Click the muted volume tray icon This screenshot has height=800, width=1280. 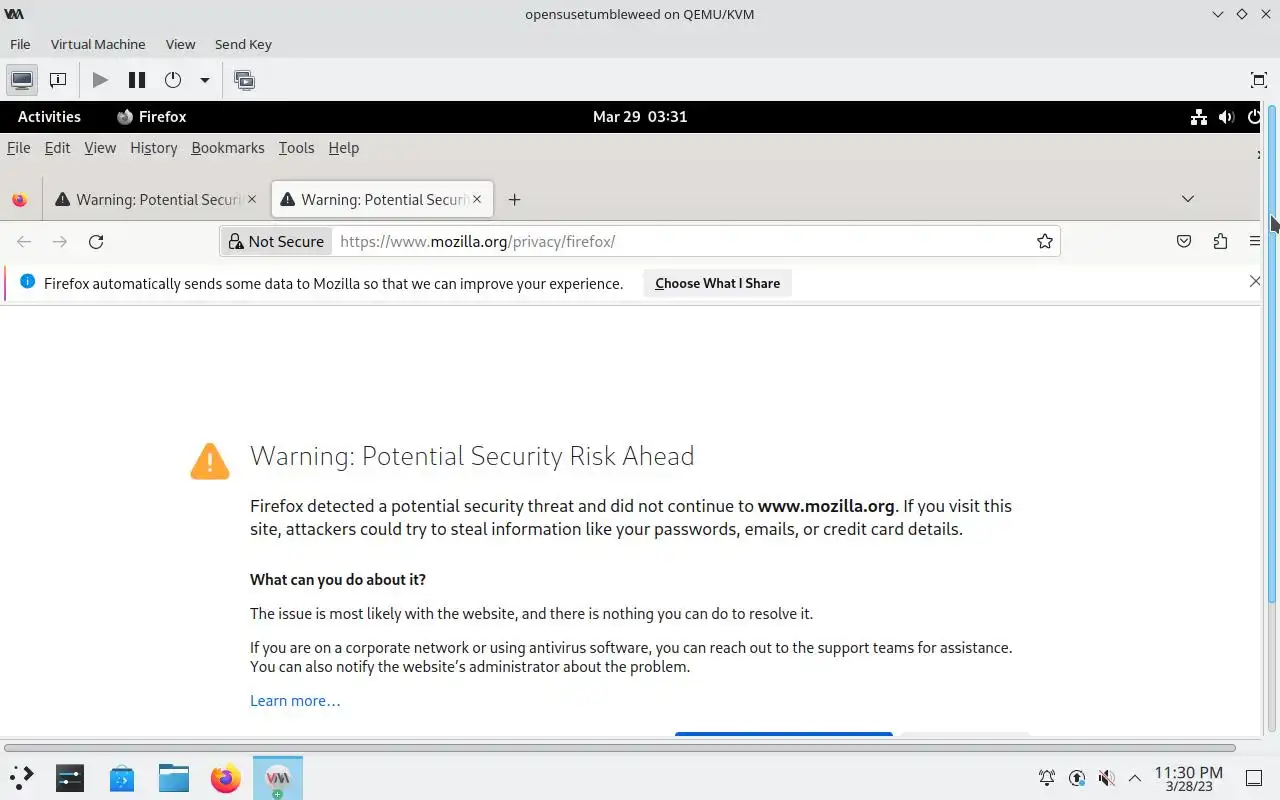[x=1106, y=778]
